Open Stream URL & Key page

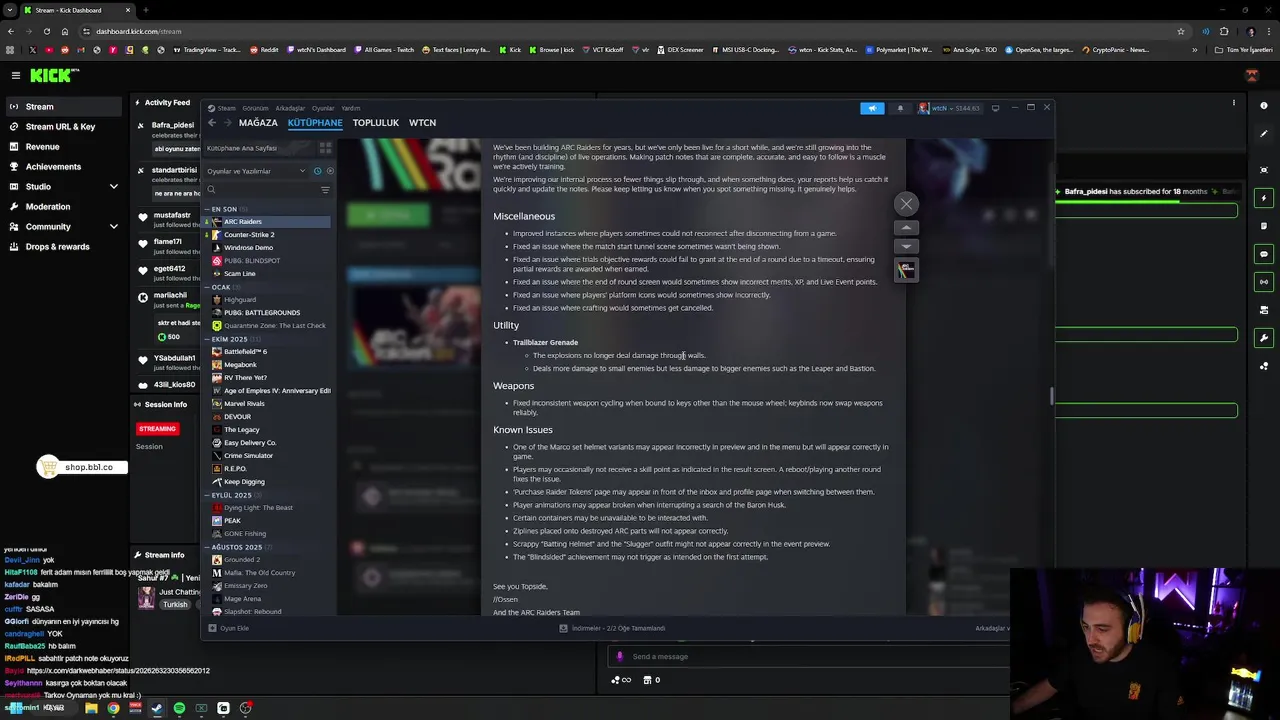62,127
